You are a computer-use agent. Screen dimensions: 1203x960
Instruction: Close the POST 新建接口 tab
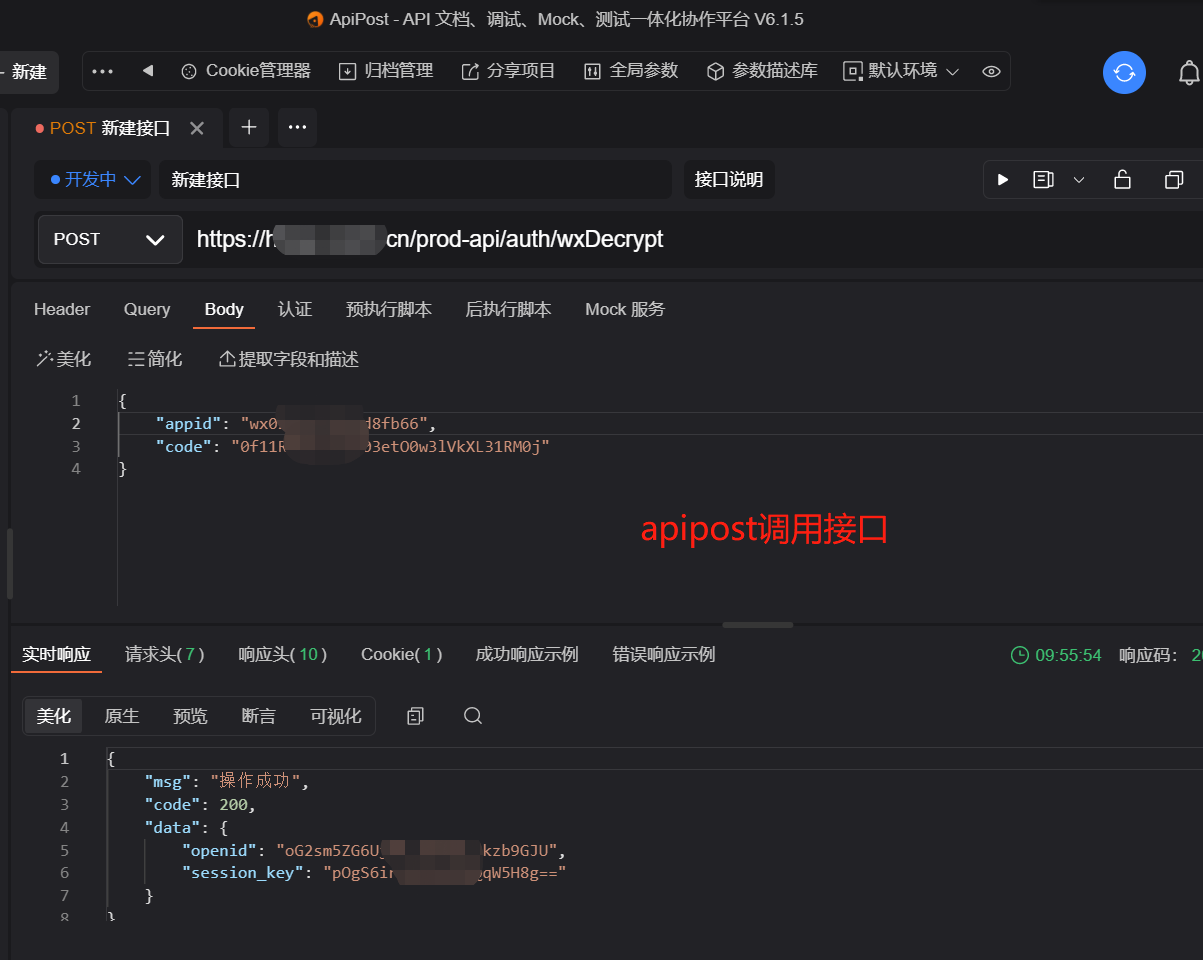click(197, 128)
